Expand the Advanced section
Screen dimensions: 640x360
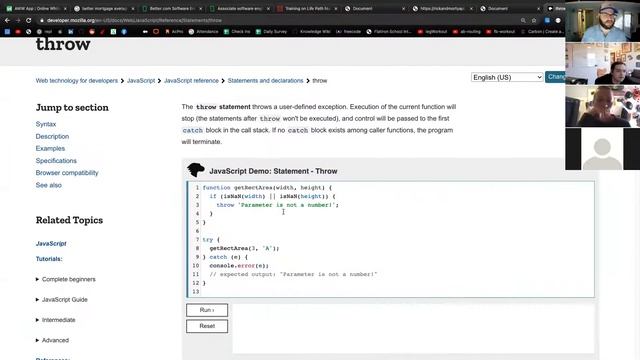[x=52, y=340]
